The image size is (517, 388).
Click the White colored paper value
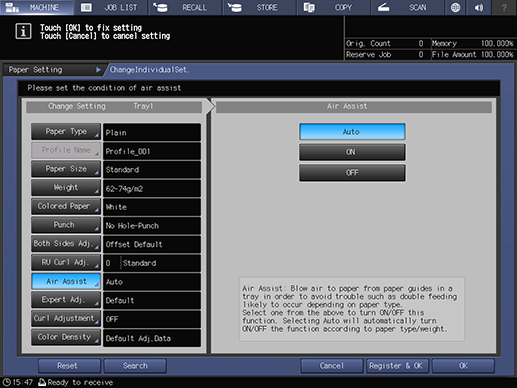[152, 207]
